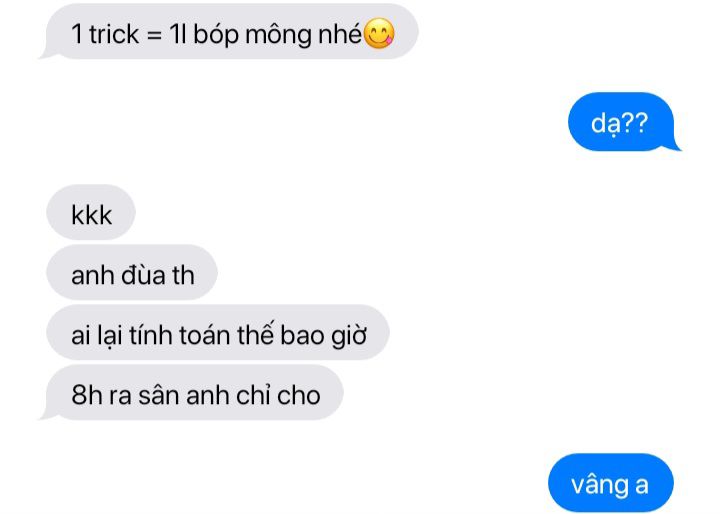The height and width of the screenshot is (514, 720).
Task: Tap the "8h ra sân anh chỉ cho" bubble
Action: (x=193, y=393)
